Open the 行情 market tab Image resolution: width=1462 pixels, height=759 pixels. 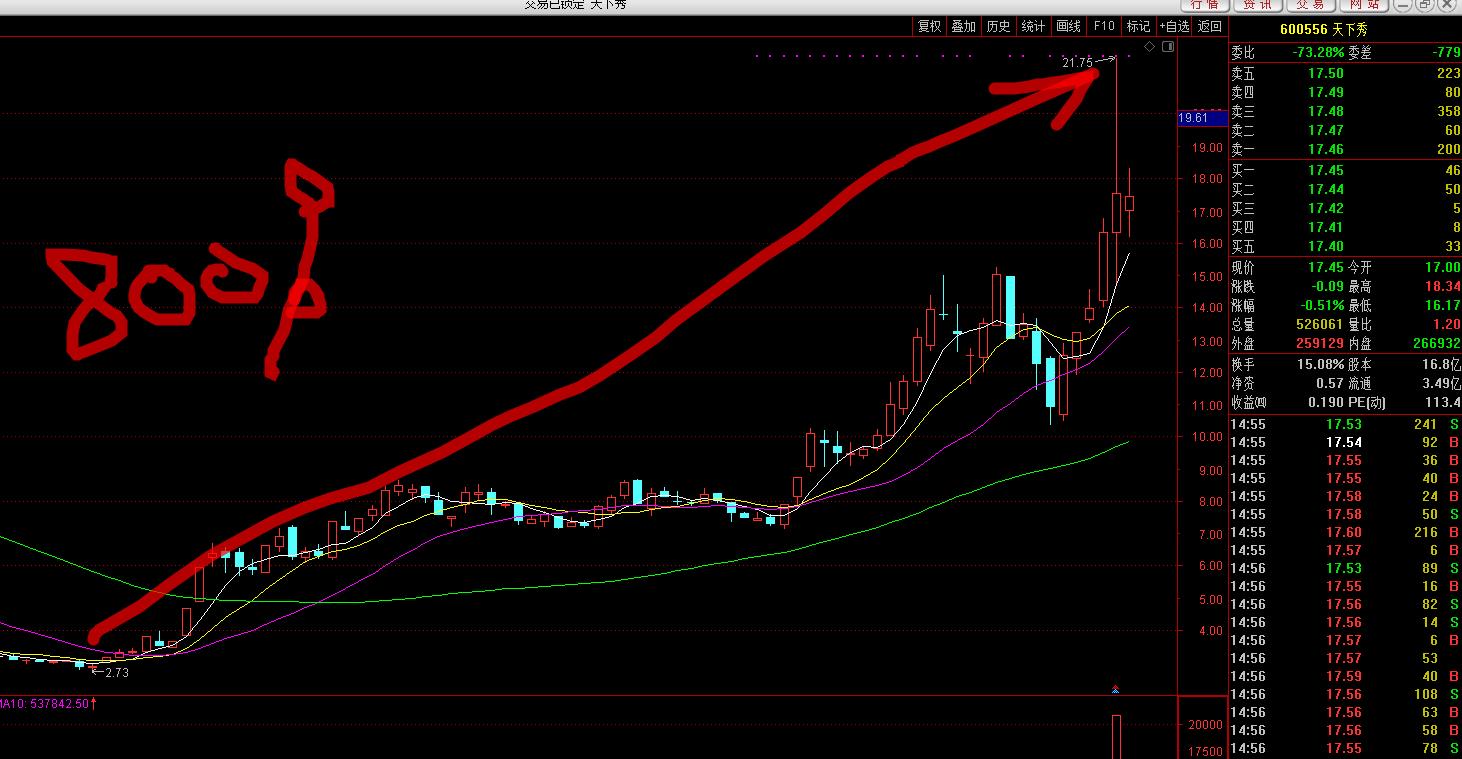[1204, 5]
